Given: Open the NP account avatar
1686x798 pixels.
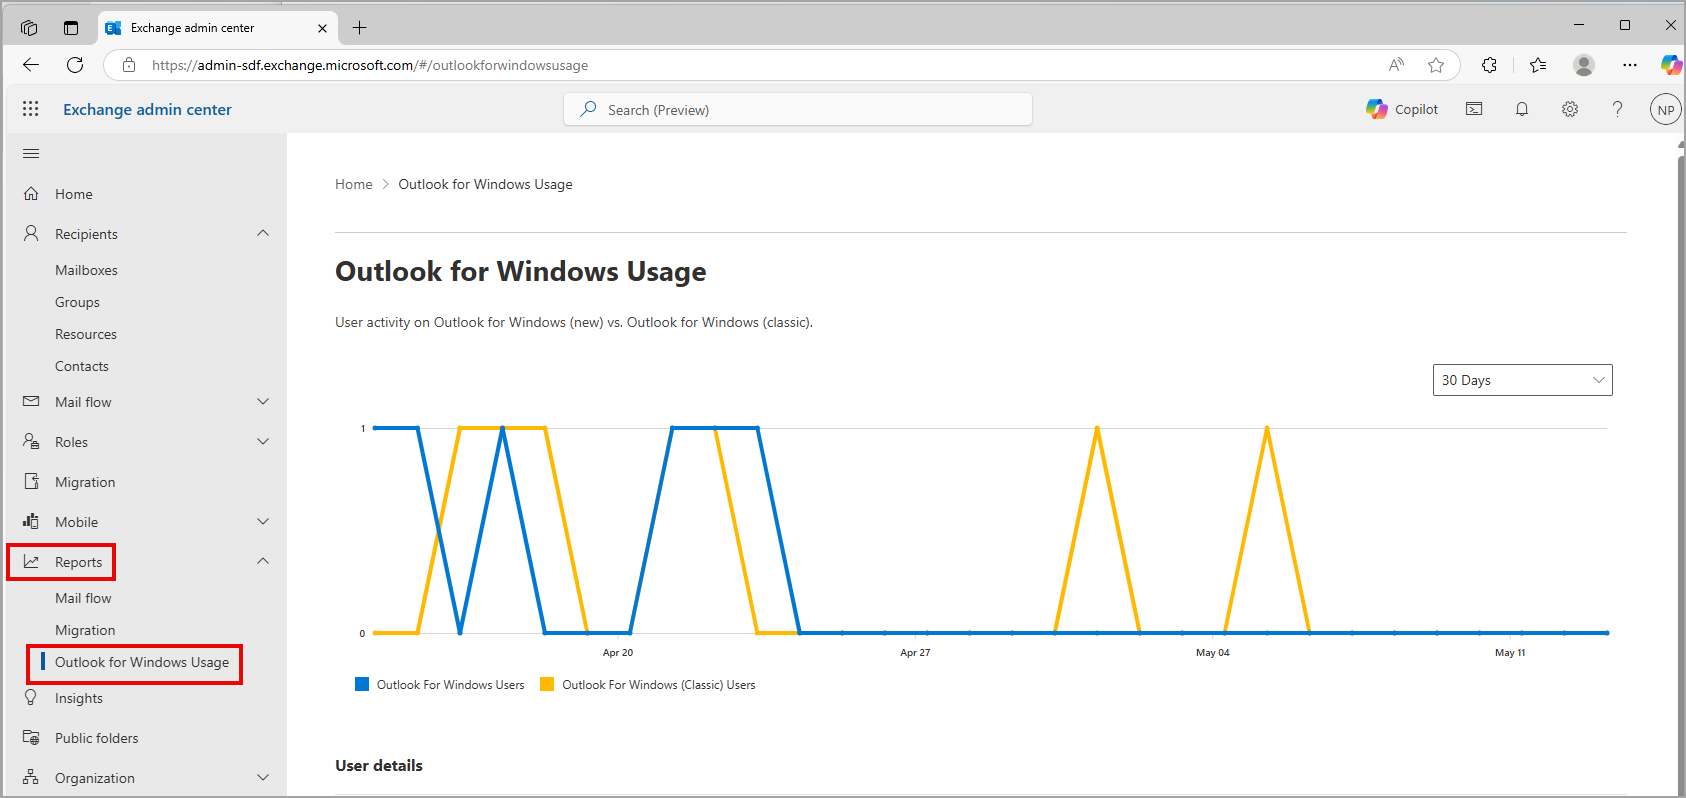Looking at the screenshot, I should coord(1665,110).
